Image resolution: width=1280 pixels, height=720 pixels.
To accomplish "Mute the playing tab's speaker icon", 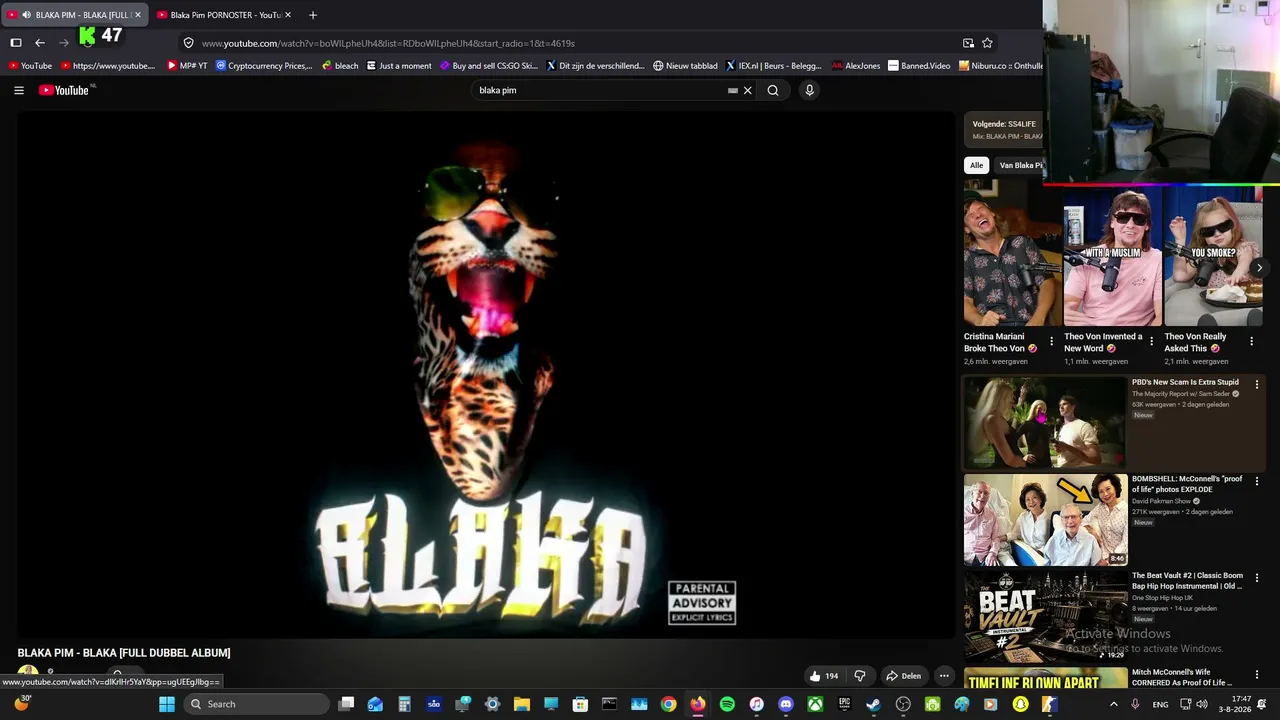I will click(25, 15).
